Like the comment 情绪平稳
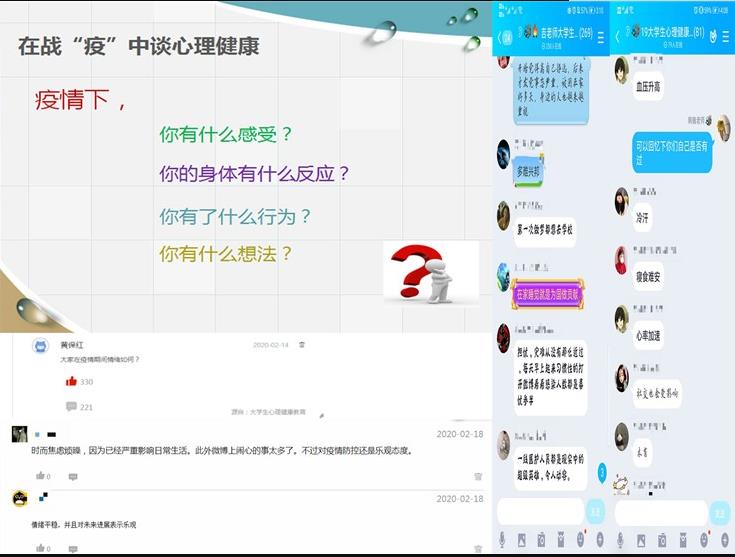The image size is (735, 557). coord(41,547)
